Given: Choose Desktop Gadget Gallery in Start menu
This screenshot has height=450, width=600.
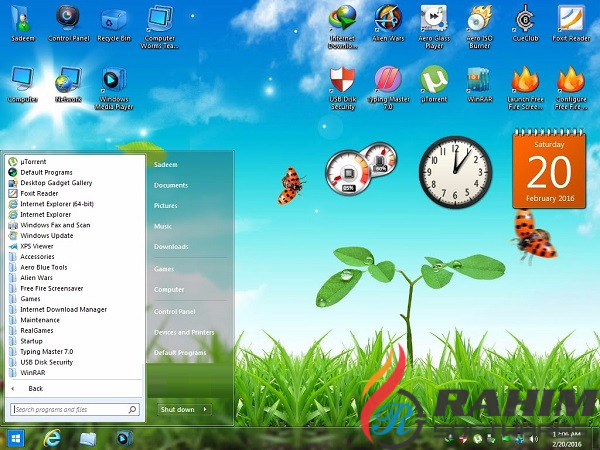Looking at the screenshot, I should [x=56, y=182].
